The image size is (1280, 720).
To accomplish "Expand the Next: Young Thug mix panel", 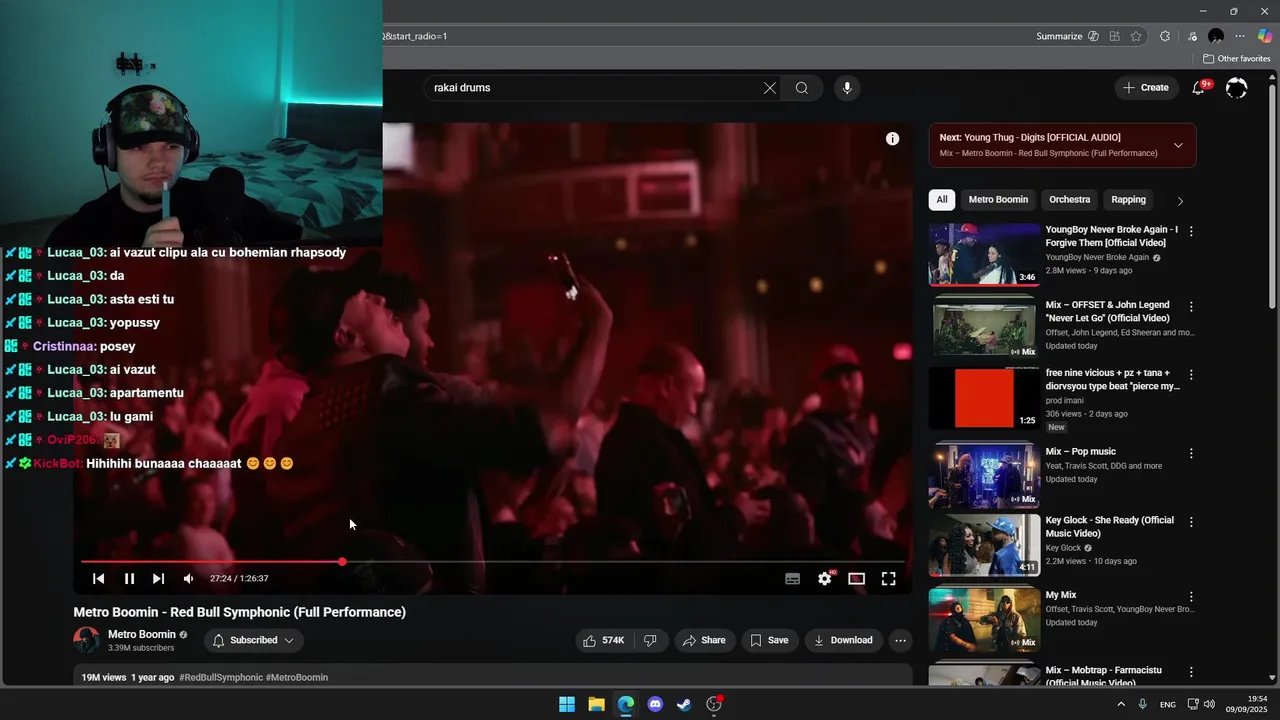I will pos(1178,145).
